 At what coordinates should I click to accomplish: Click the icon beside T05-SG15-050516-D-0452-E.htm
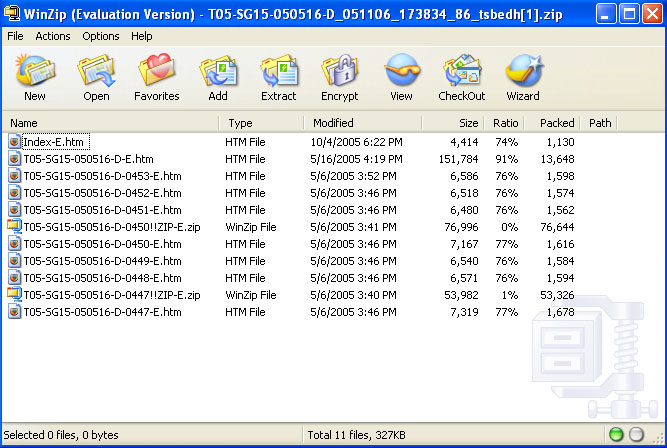click(x=14, y=193)
